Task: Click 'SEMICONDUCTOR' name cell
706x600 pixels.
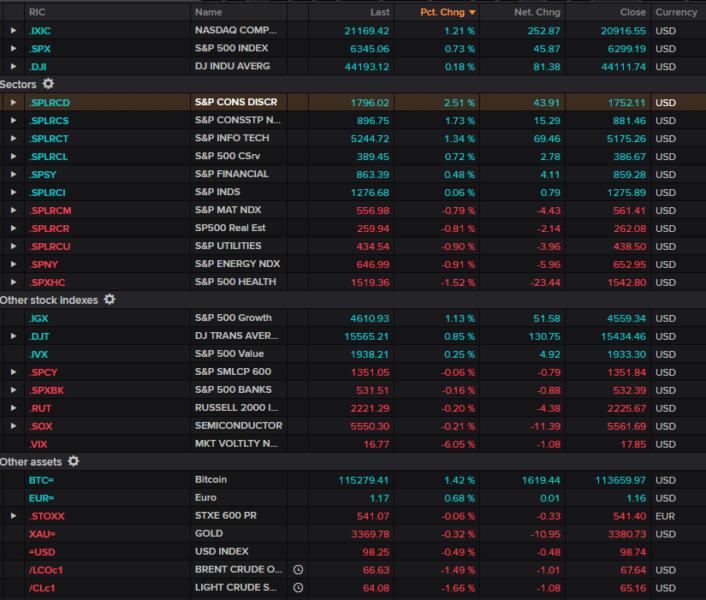Action: pyautogui.click(x=239, y=426)
